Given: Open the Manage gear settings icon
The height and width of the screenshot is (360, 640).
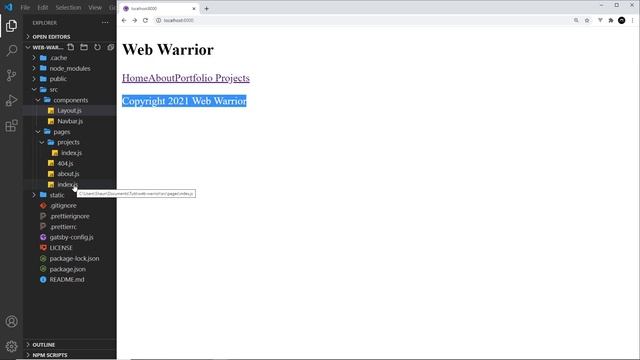Looking at the screenshot, I should click(x=11, y=346).
